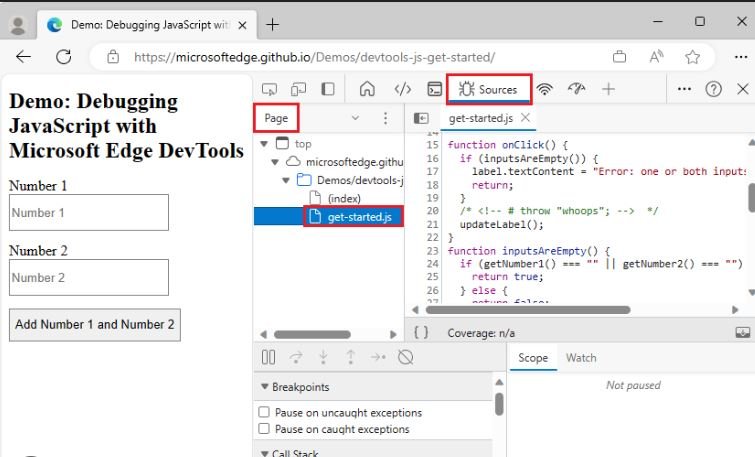Collapse the Breakpoints section
755x457 pixels.
(264, 386)
